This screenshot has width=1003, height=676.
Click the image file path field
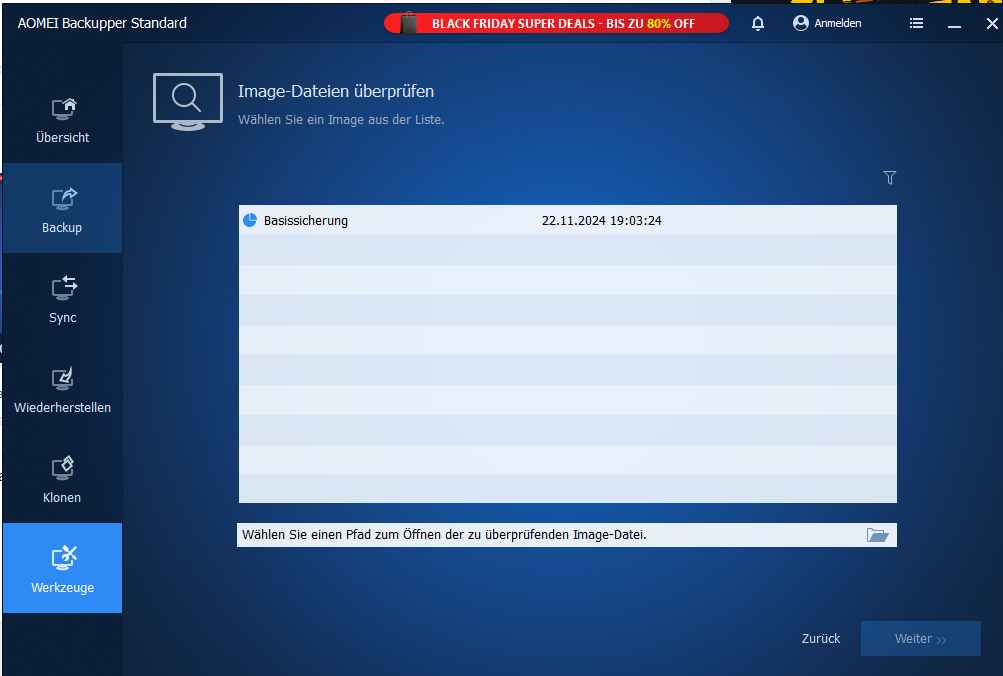point(567,535)
